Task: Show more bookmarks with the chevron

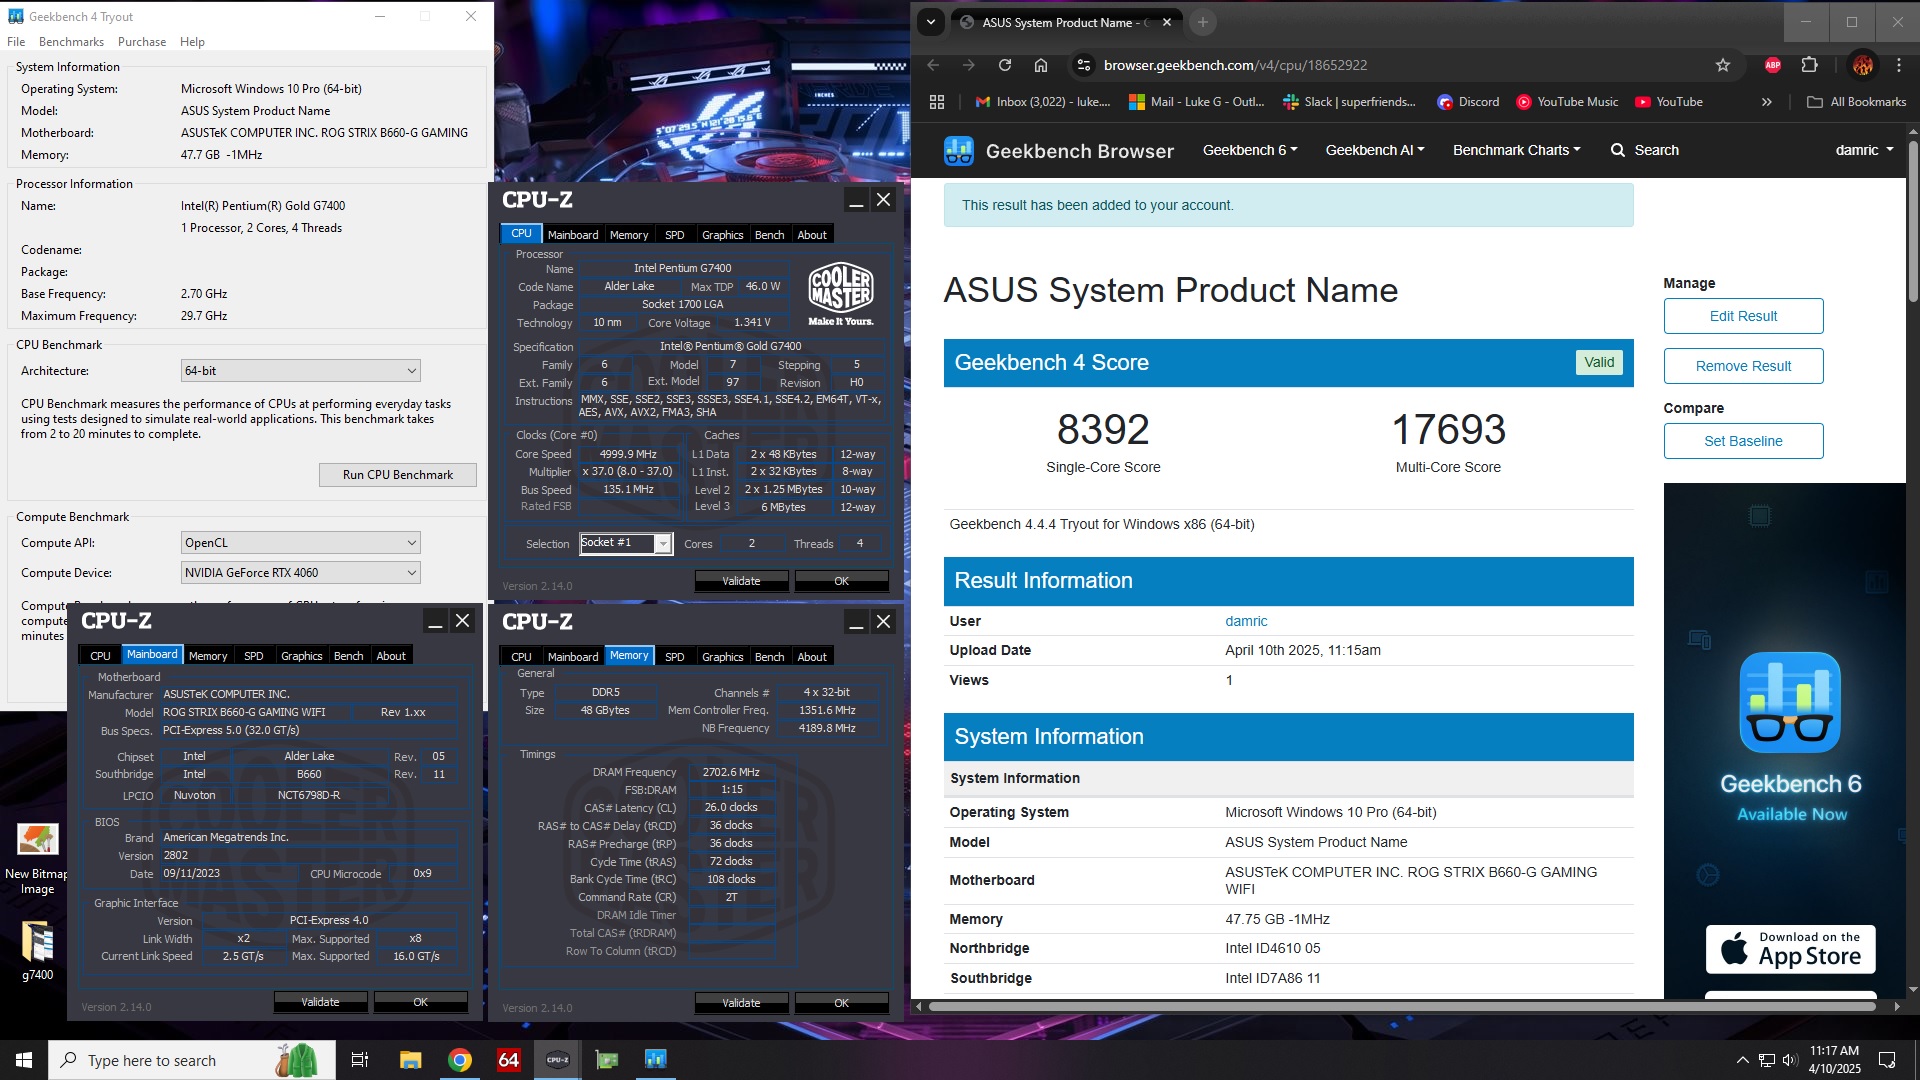Action: click(1766, 102)
